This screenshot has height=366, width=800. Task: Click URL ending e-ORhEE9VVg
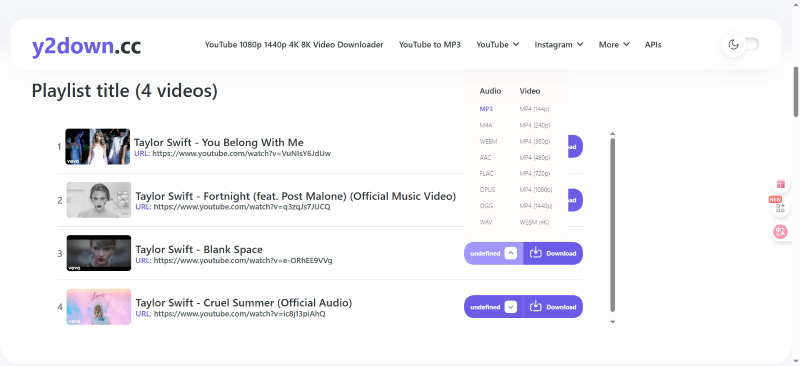[x=243, y=260]
